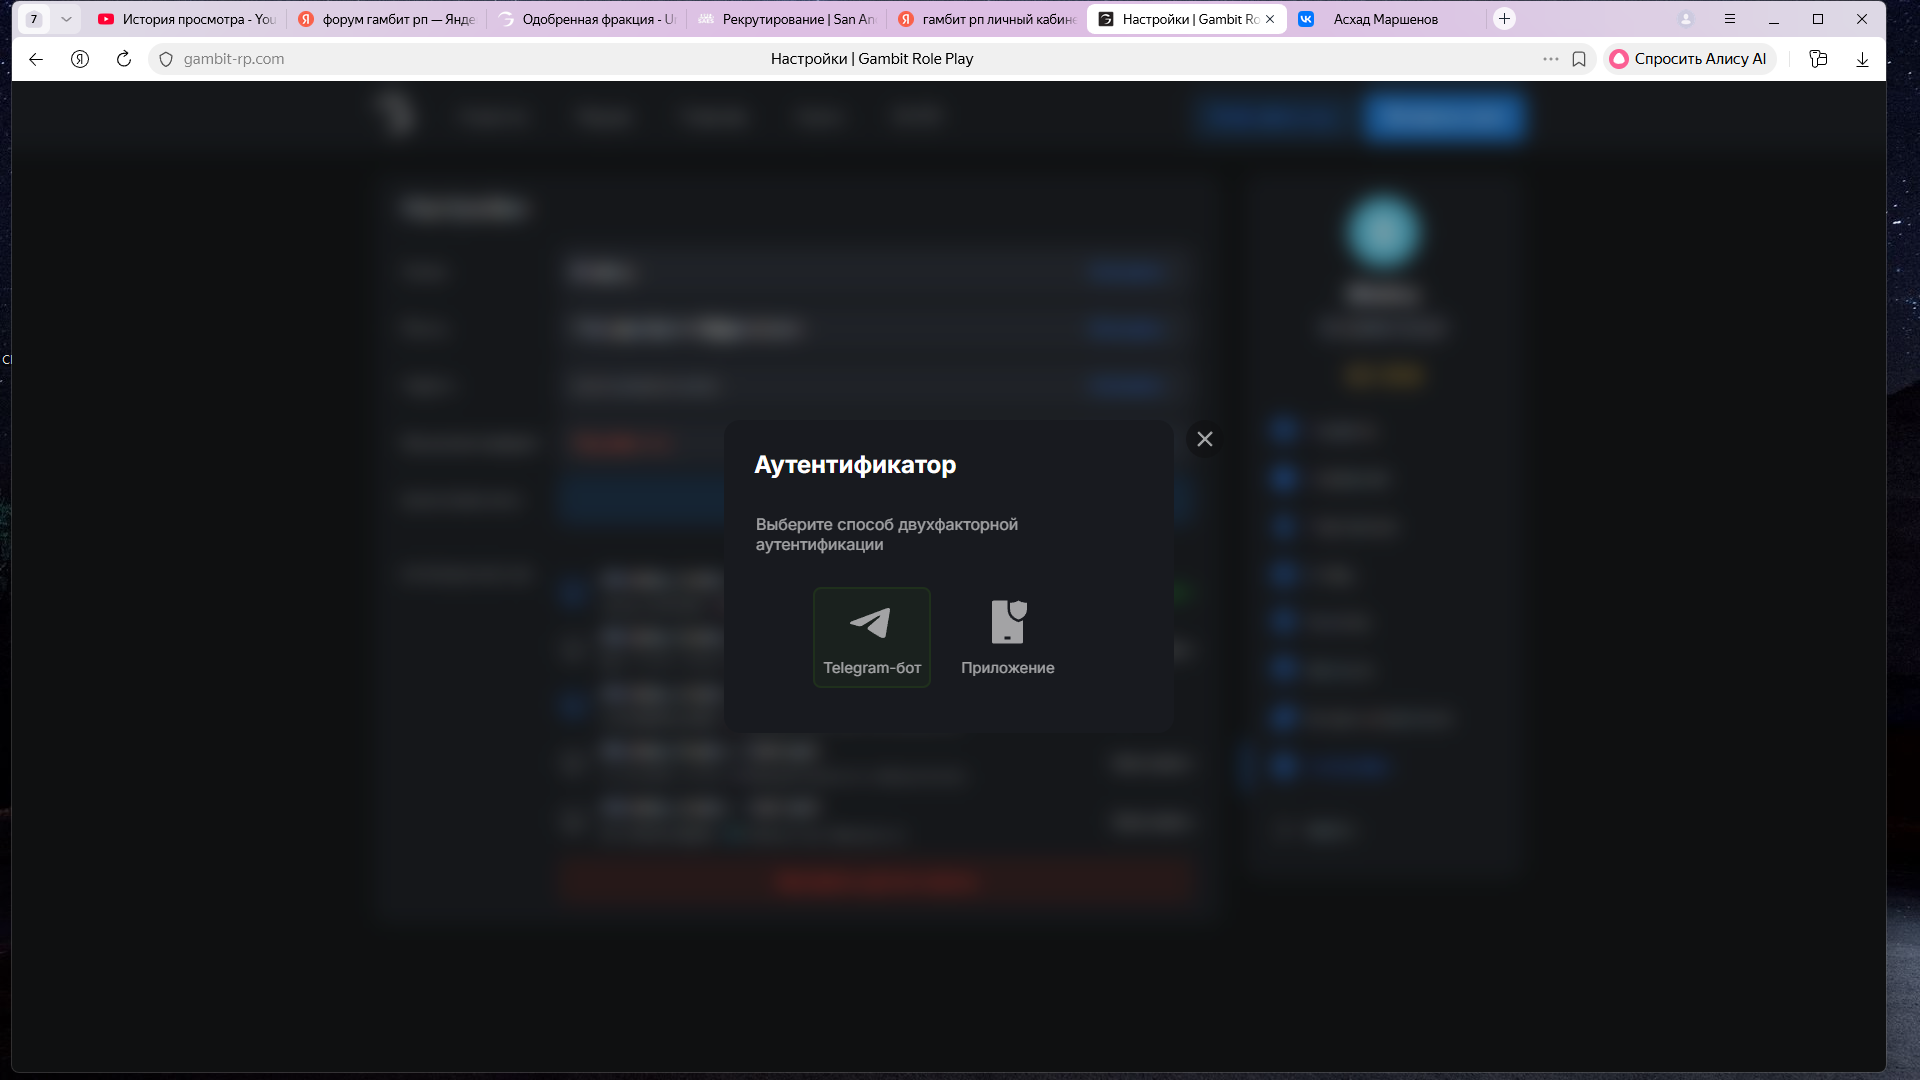Screen dimensions: 1920x1080
Task: Close the Настройки Gambit tab
Action: point(1270,19)
